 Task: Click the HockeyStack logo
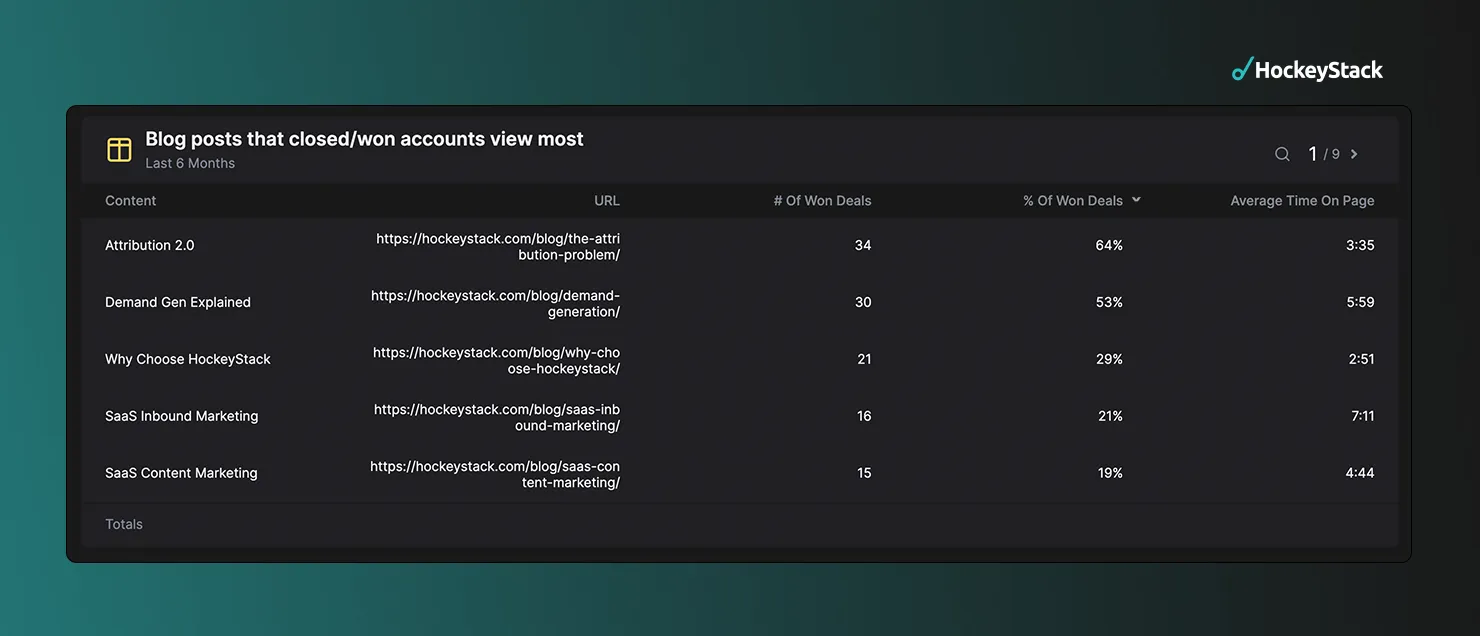click(x=1307, y=69)
